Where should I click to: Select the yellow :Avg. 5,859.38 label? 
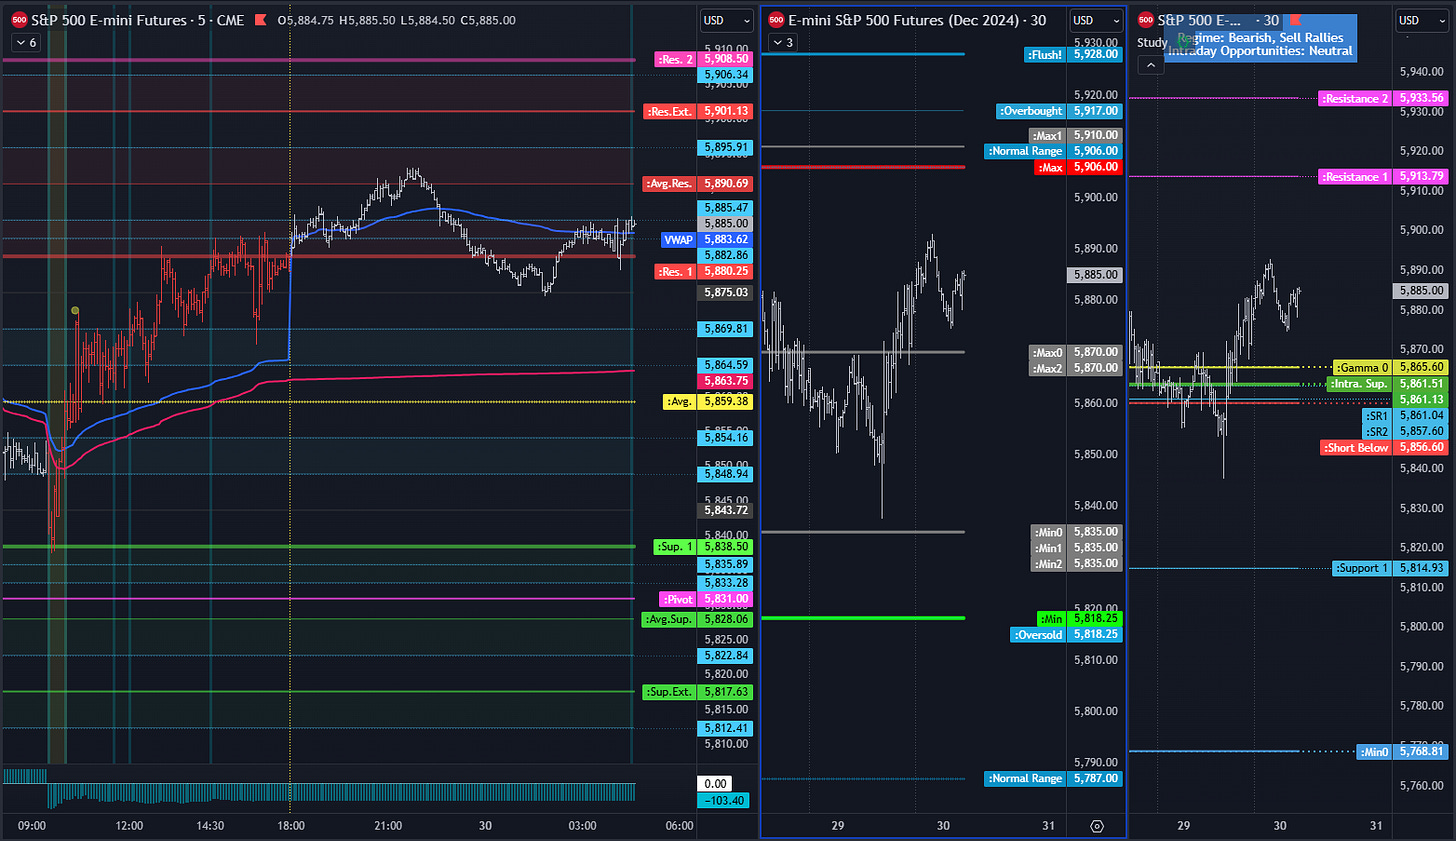[708, 401]
